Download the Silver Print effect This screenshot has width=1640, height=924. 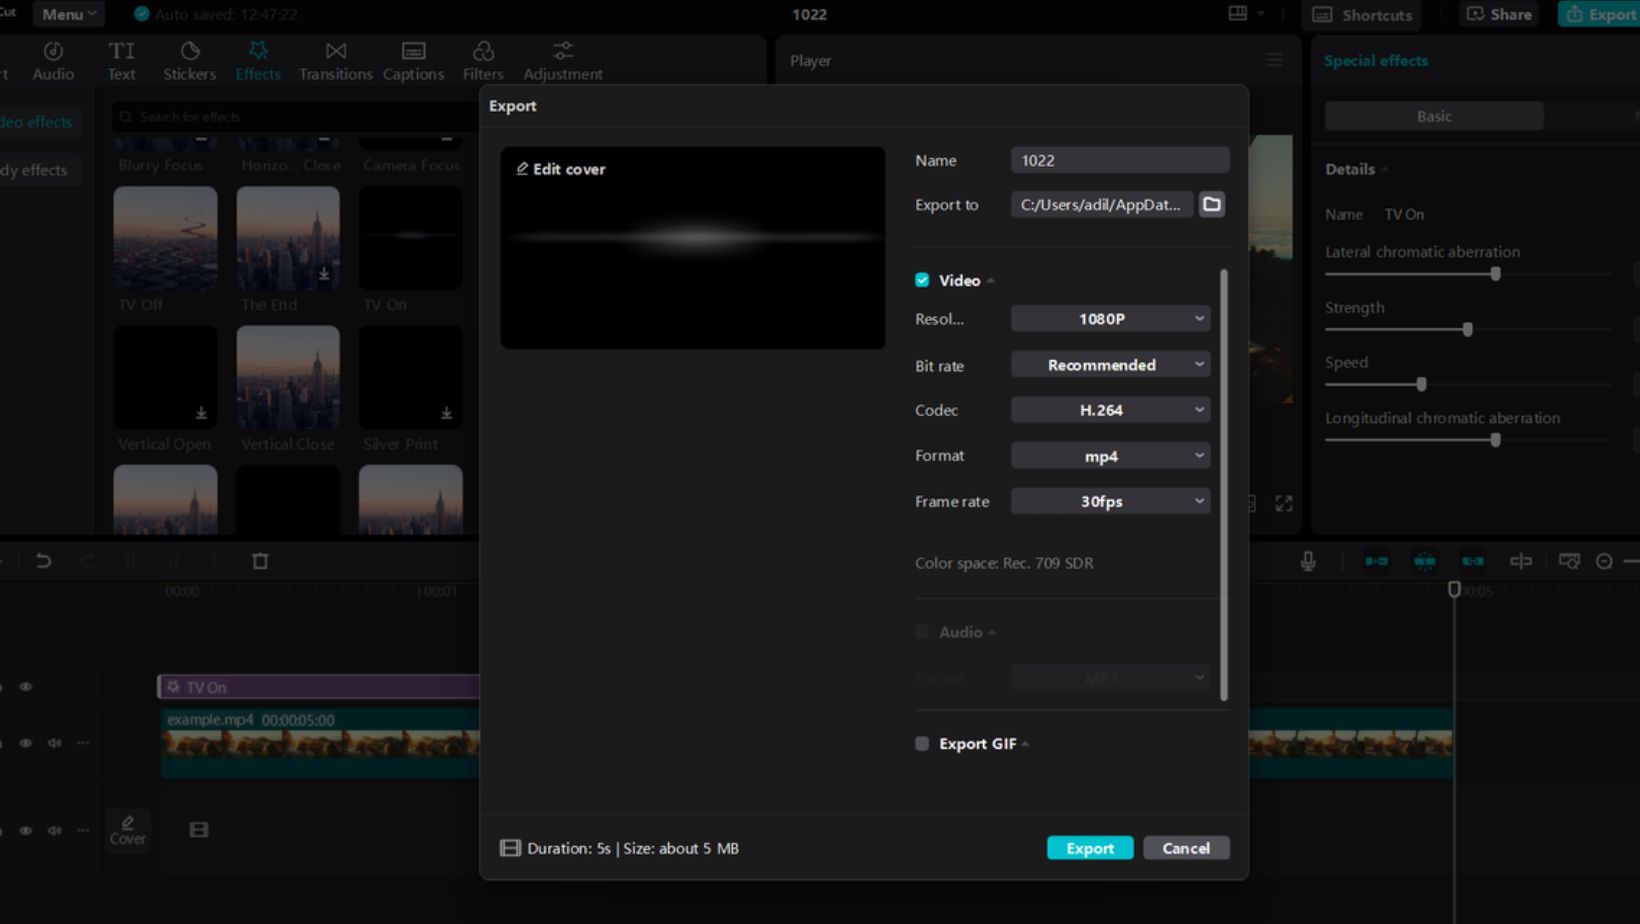(446, 413)
